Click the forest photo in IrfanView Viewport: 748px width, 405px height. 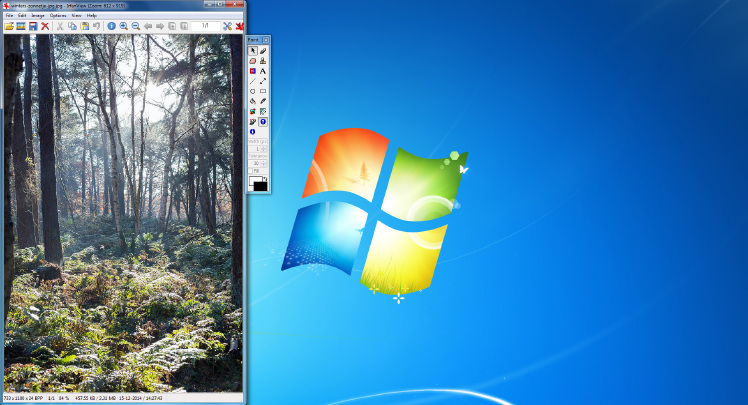point(124,213)
